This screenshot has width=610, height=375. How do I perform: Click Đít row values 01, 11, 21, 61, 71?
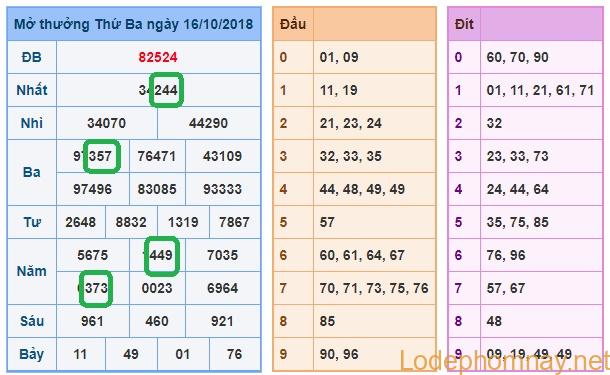pyautogui.click(x=540, y=90)
